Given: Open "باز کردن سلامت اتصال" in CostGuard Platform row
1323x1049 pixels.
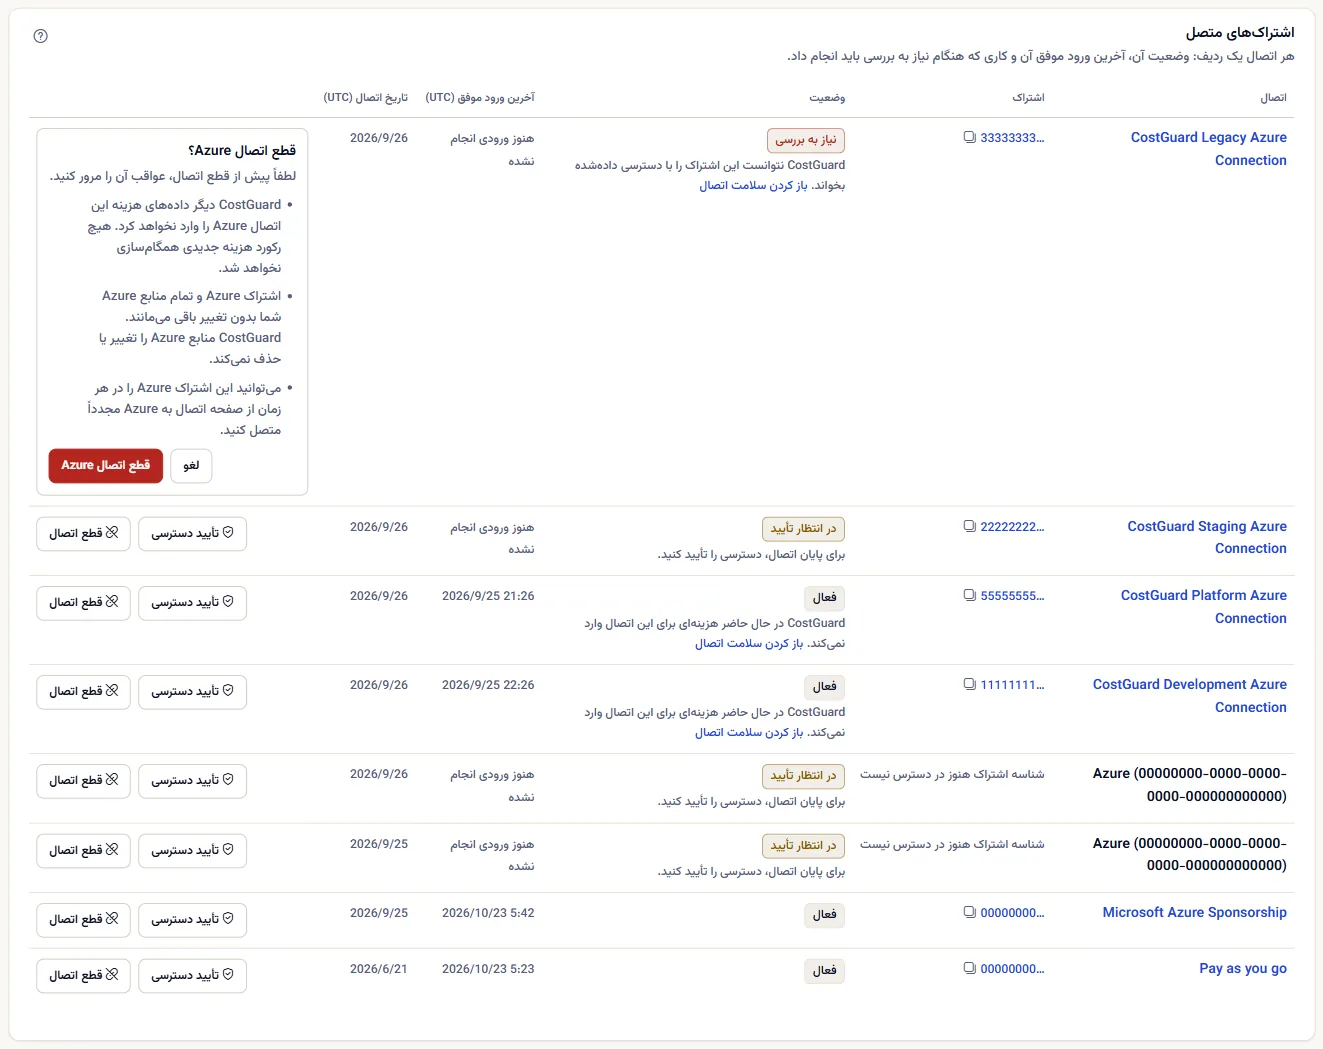Looking at the screenshot, I should click(749, 643).
